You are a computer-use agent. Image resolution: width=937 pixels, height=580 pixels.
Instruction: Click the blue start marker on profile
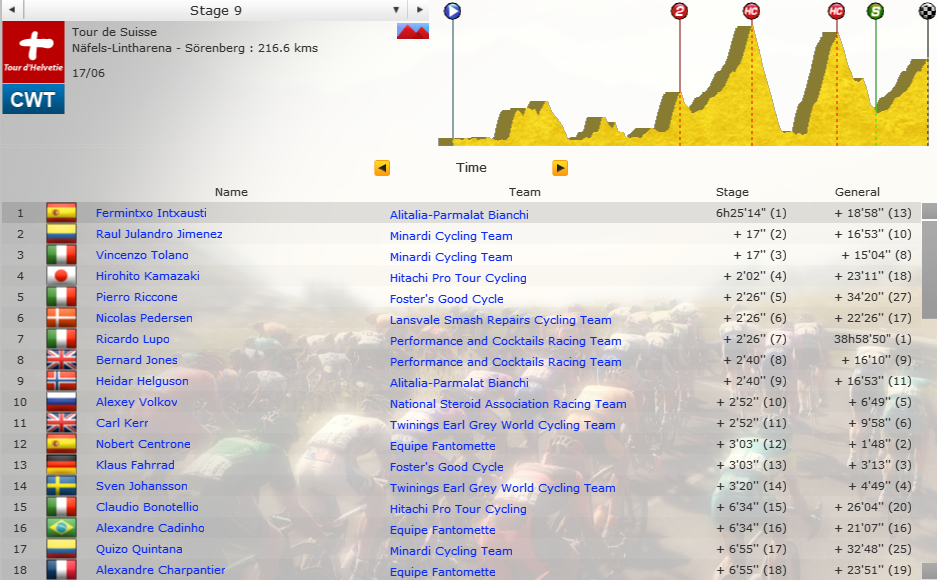click(452, 11)
